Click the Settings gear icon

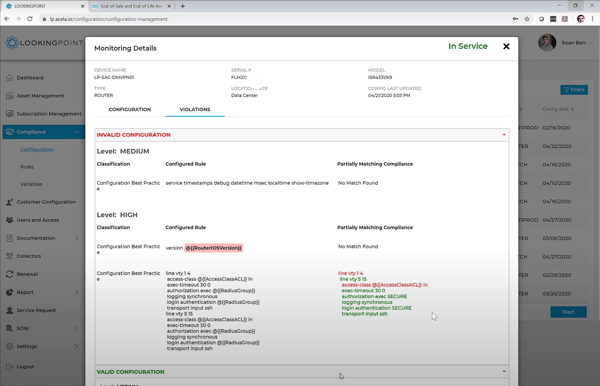click(10, 346)
